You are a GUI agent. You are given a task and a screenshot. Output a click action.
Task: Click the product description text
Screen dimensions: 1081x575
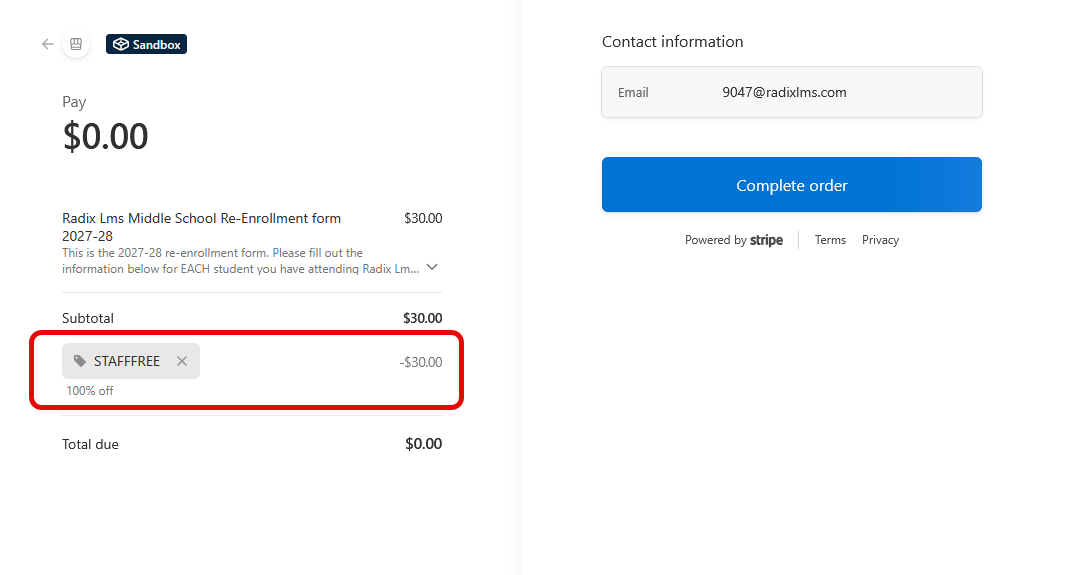tap(241, 261)
